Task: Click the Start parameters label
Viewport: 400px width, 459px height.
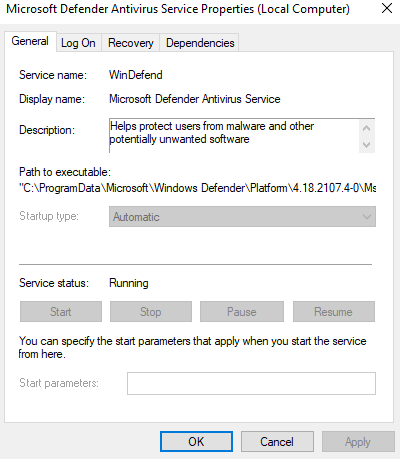Action: click(59, 383)
